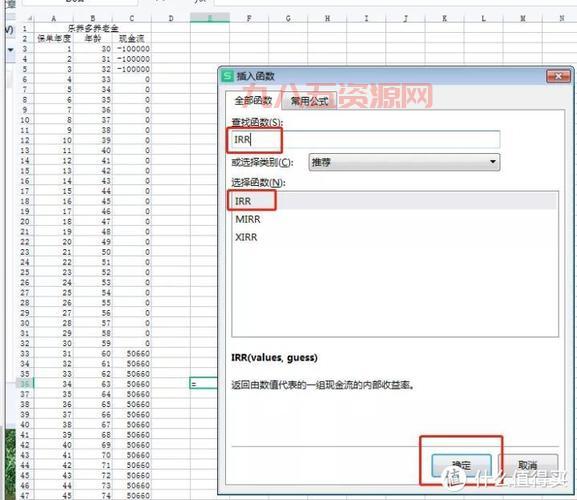The height and width of the screenshot is (500, 577).
Task: Close the 插入函数 dialog
Action: pyautogui.click(x=558, y=76)
